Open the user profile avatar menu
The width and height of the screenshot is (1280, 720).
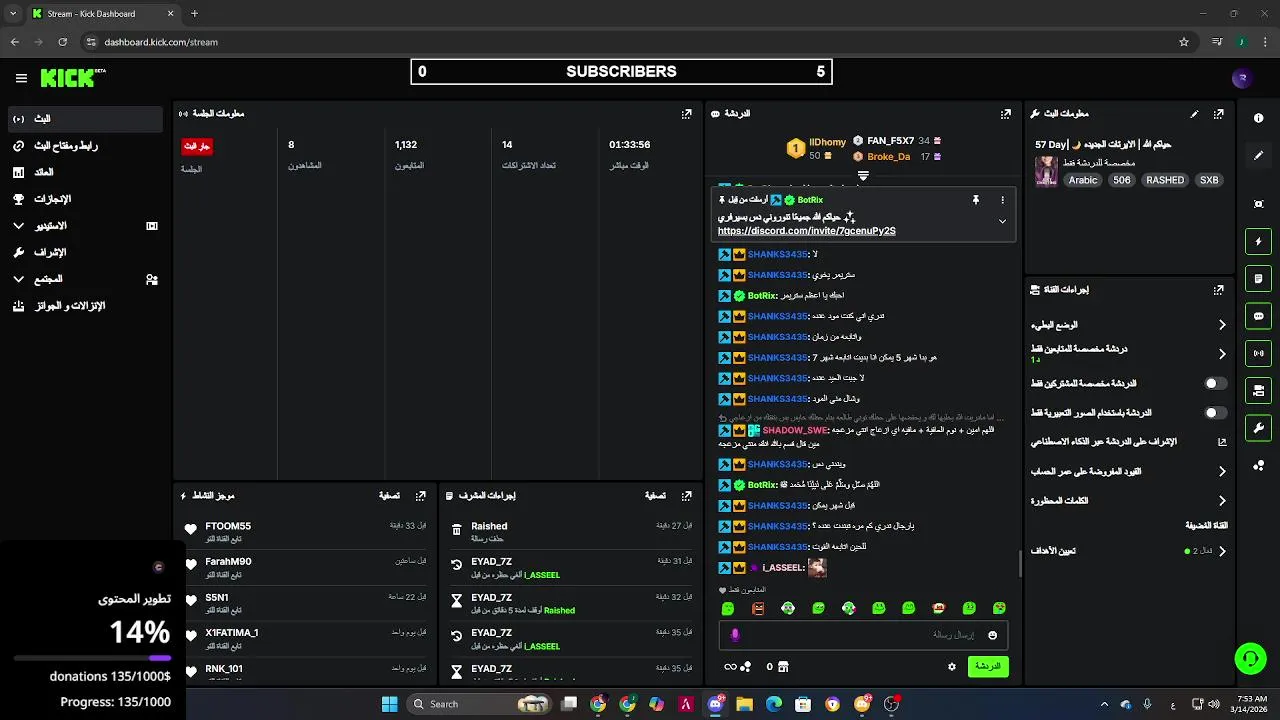1242,78
